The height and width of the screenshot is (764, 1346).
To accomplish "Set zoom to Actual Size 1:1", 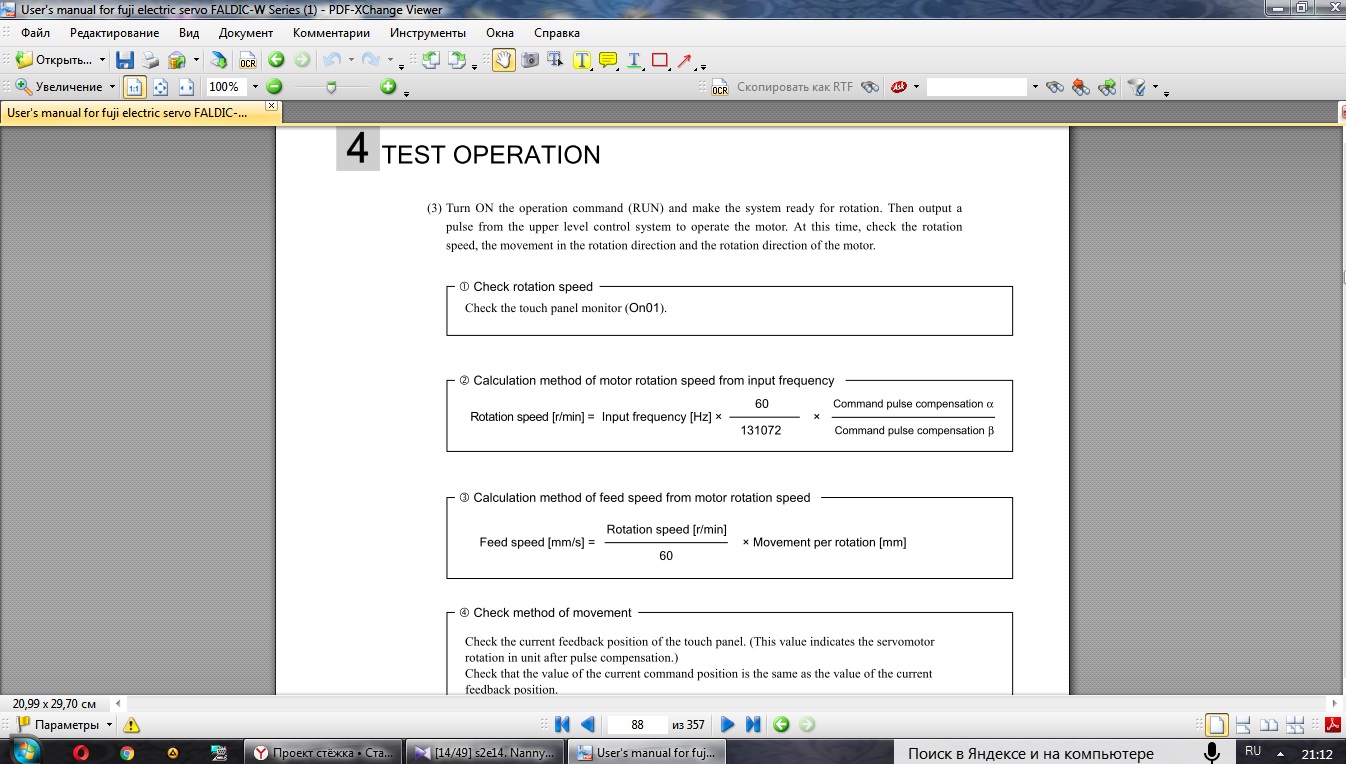I will [134, 87].
